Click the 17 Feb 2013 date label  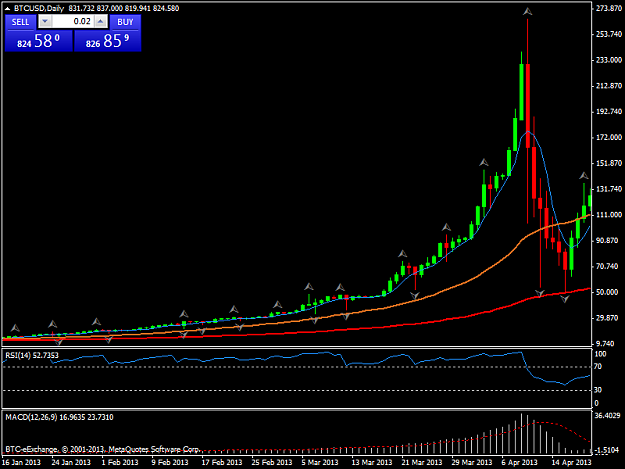tap(222, 462)
